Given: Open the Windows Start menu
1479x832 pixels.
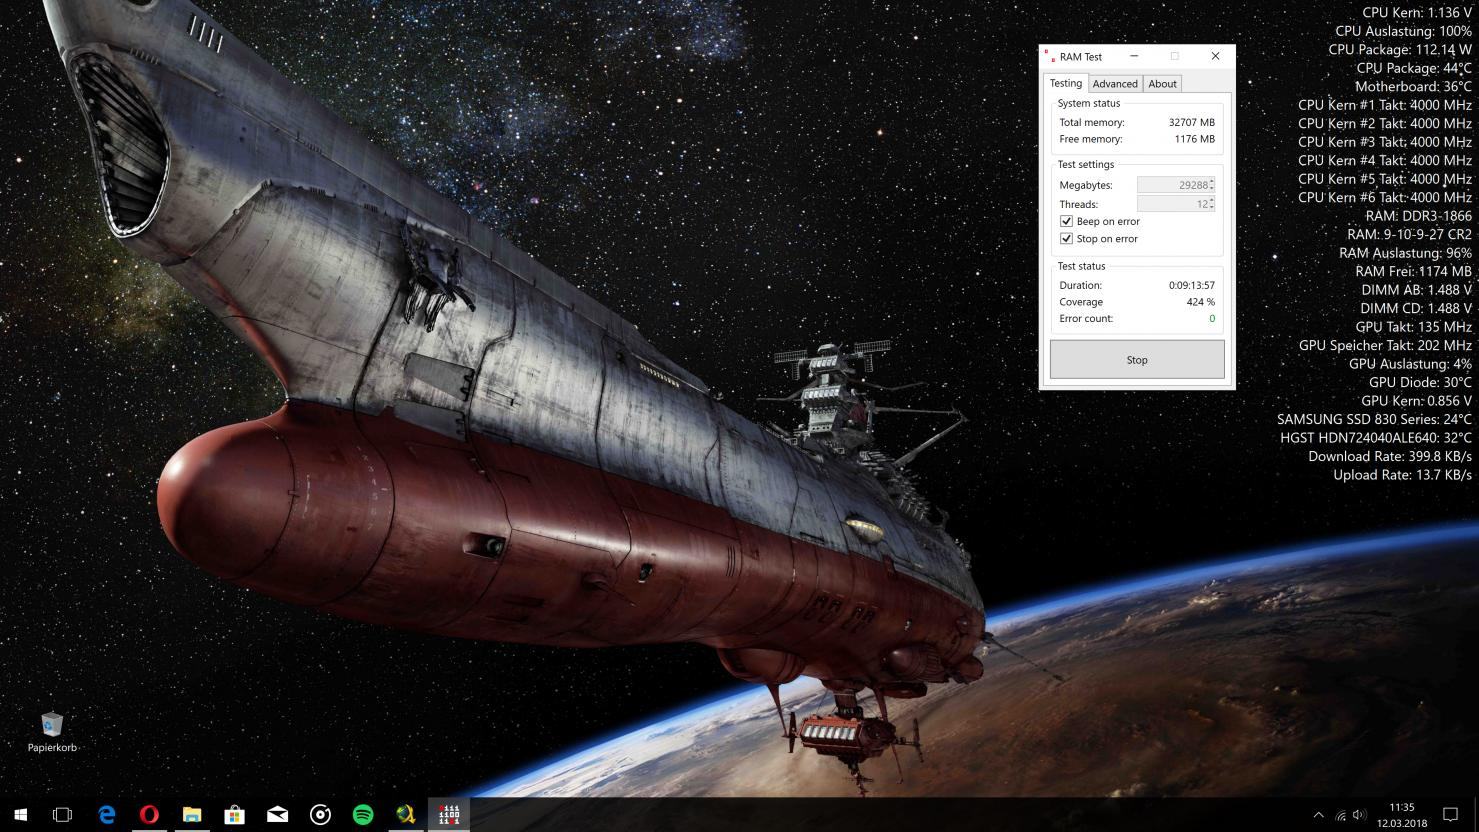Looking at the screenshot, I should 20,814.
